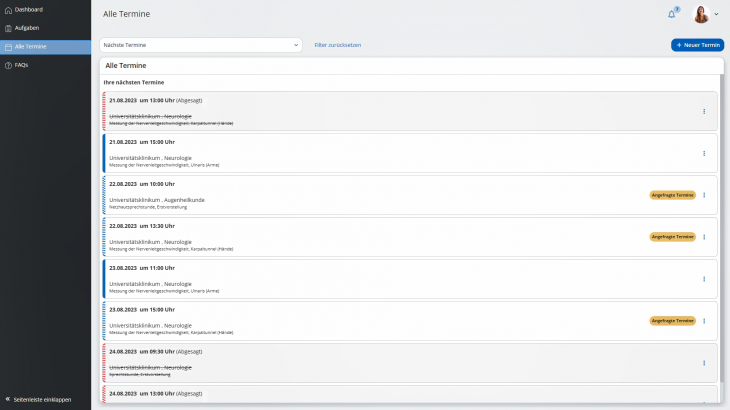Open three-dot menu for 22.08.2023 10:00 appointment

pos(704,195)
